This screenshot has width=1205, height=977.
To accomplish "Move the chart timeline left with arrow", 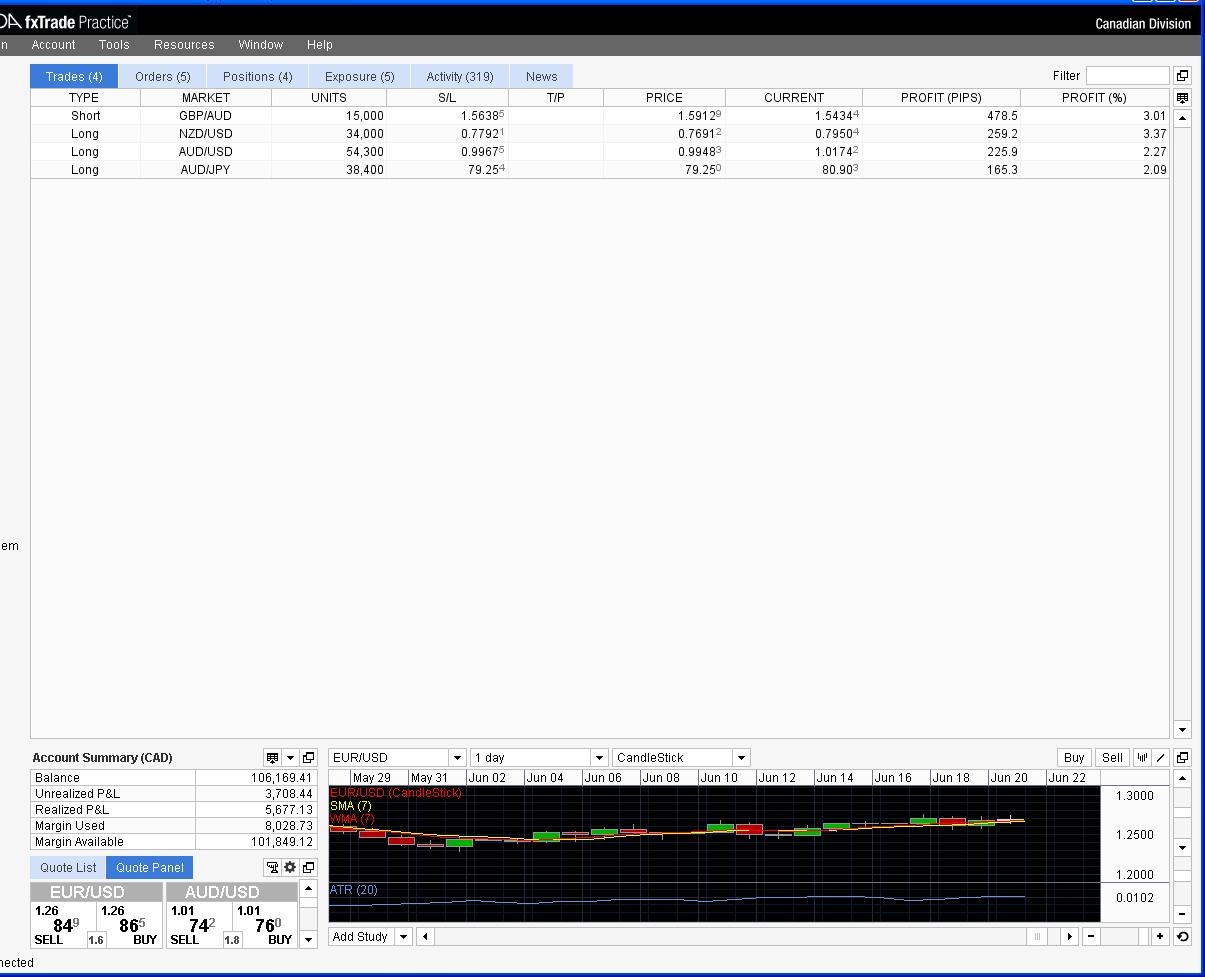I will (425, 937).
